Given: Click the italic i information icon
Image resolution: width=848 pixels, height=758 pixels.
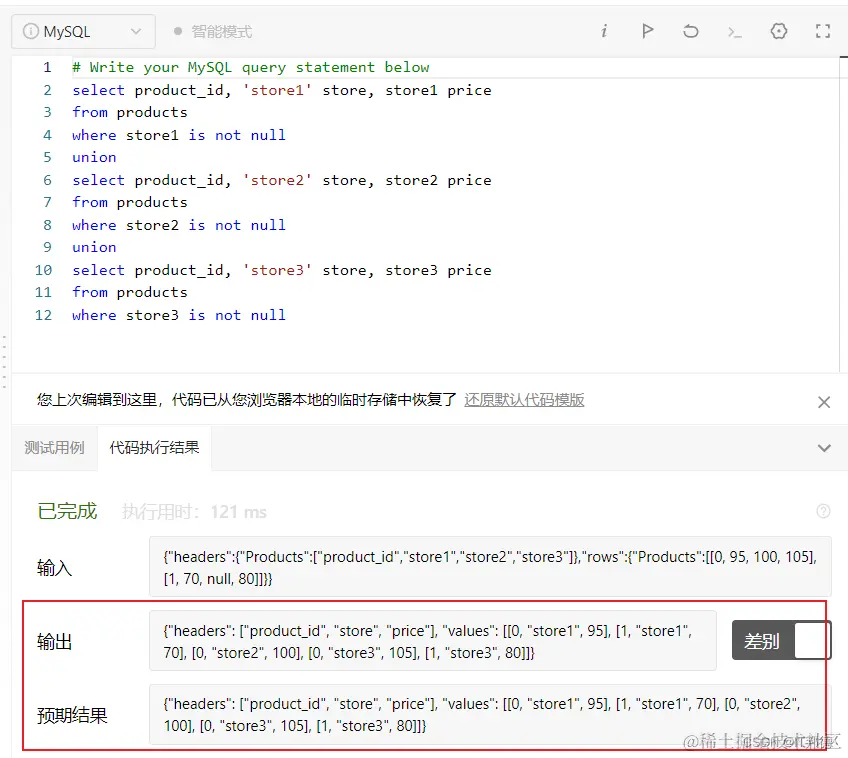Looking at the screenshot, I should coord(604,31).
